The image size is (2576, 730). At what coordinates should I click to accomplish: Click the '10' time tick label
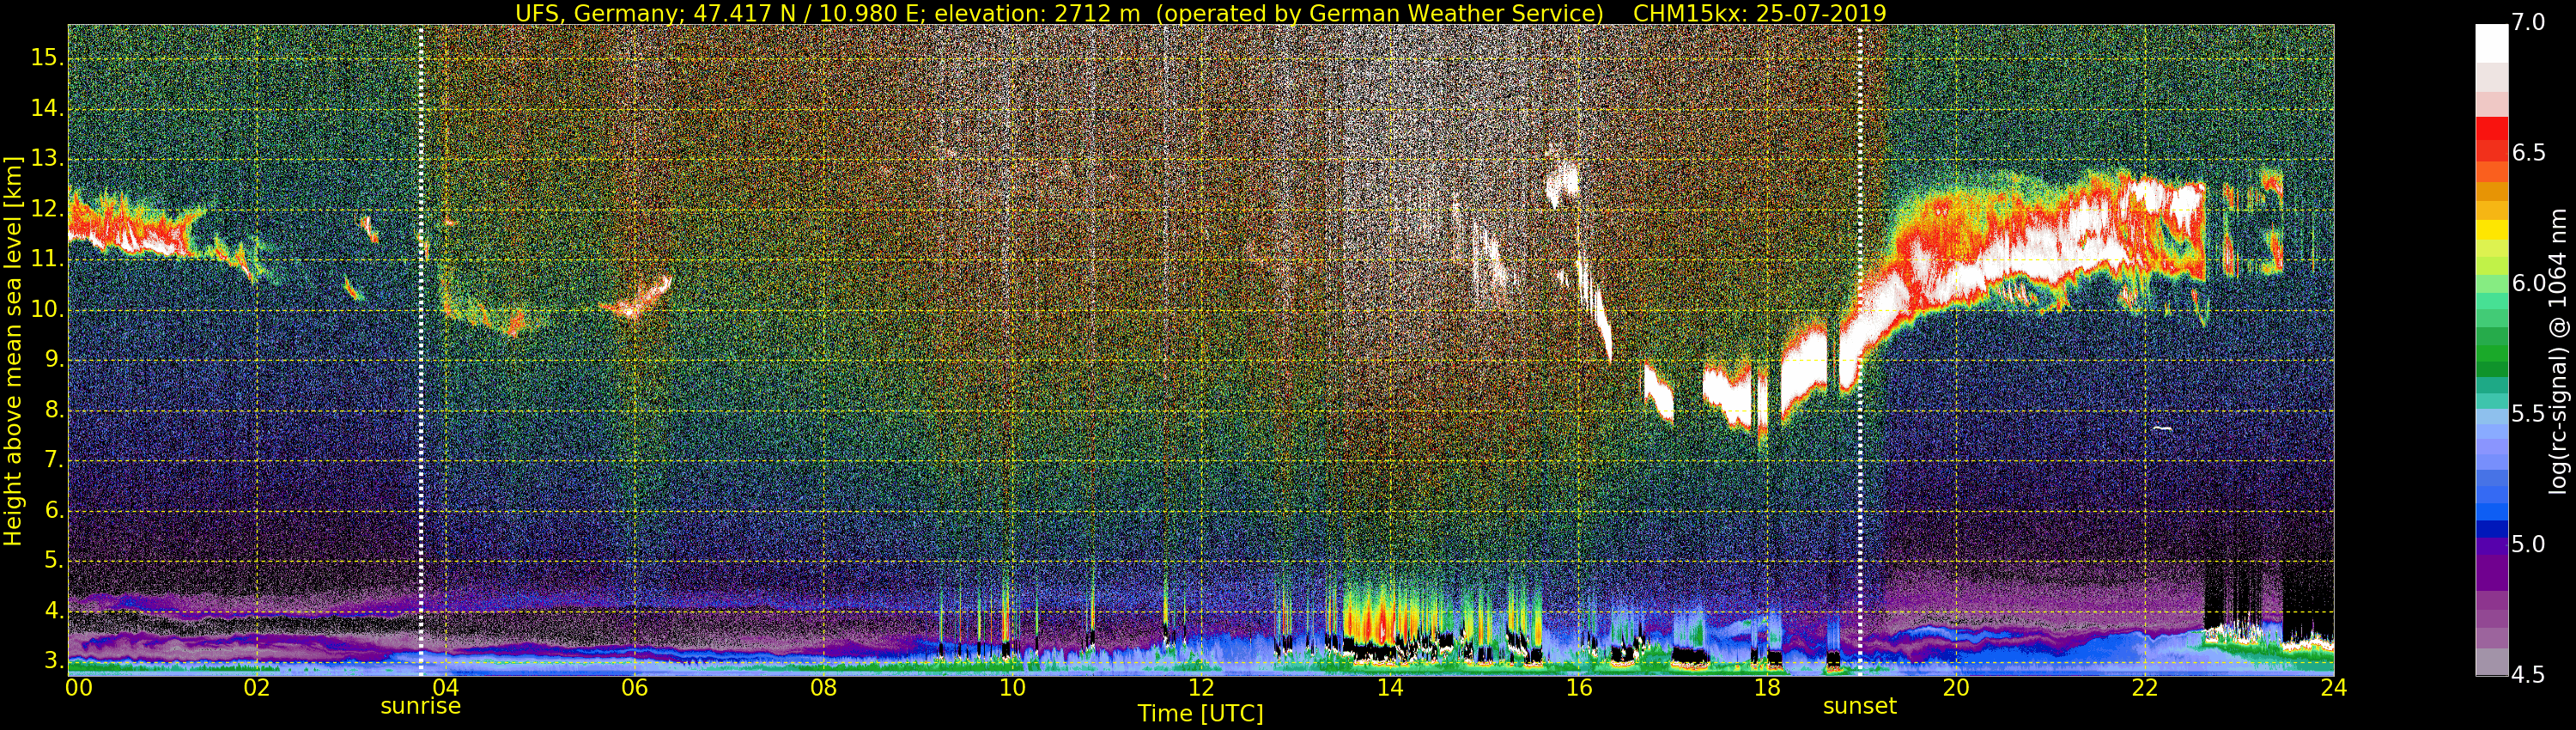pyautogui.click(x=1012, y=688)
